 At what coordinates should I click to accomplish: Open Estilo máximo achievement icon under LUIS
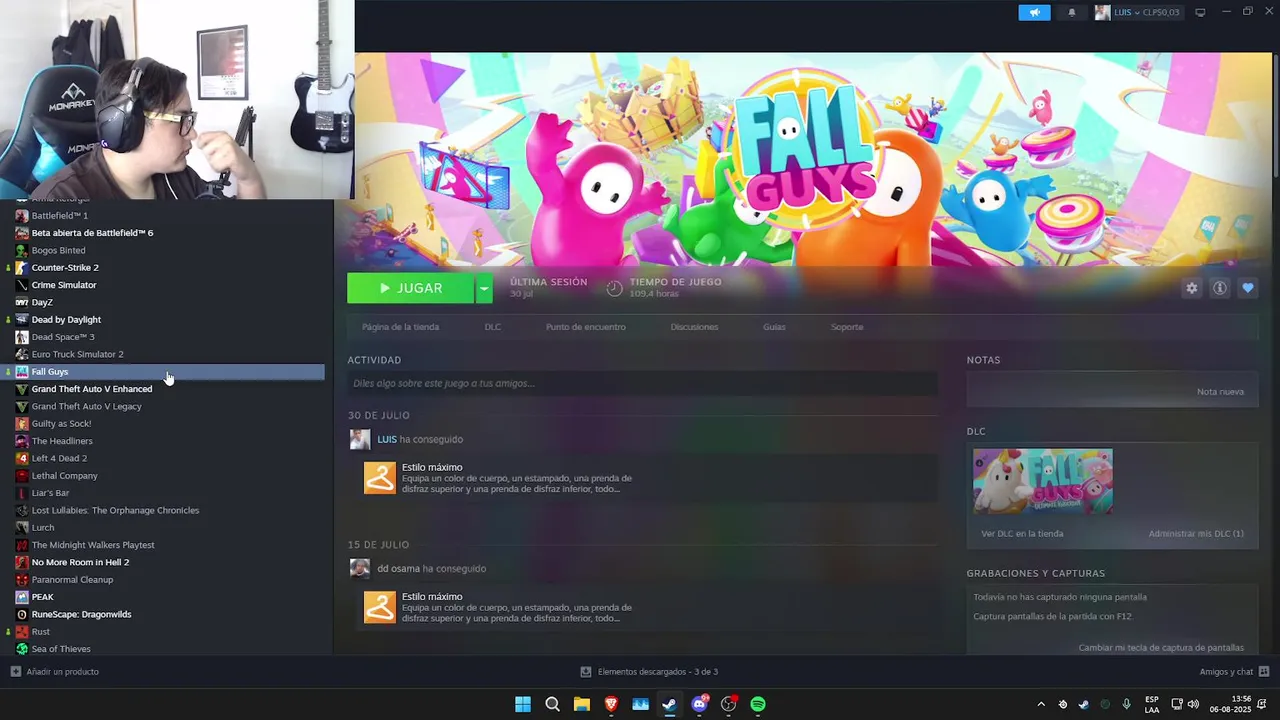(379, 478)
